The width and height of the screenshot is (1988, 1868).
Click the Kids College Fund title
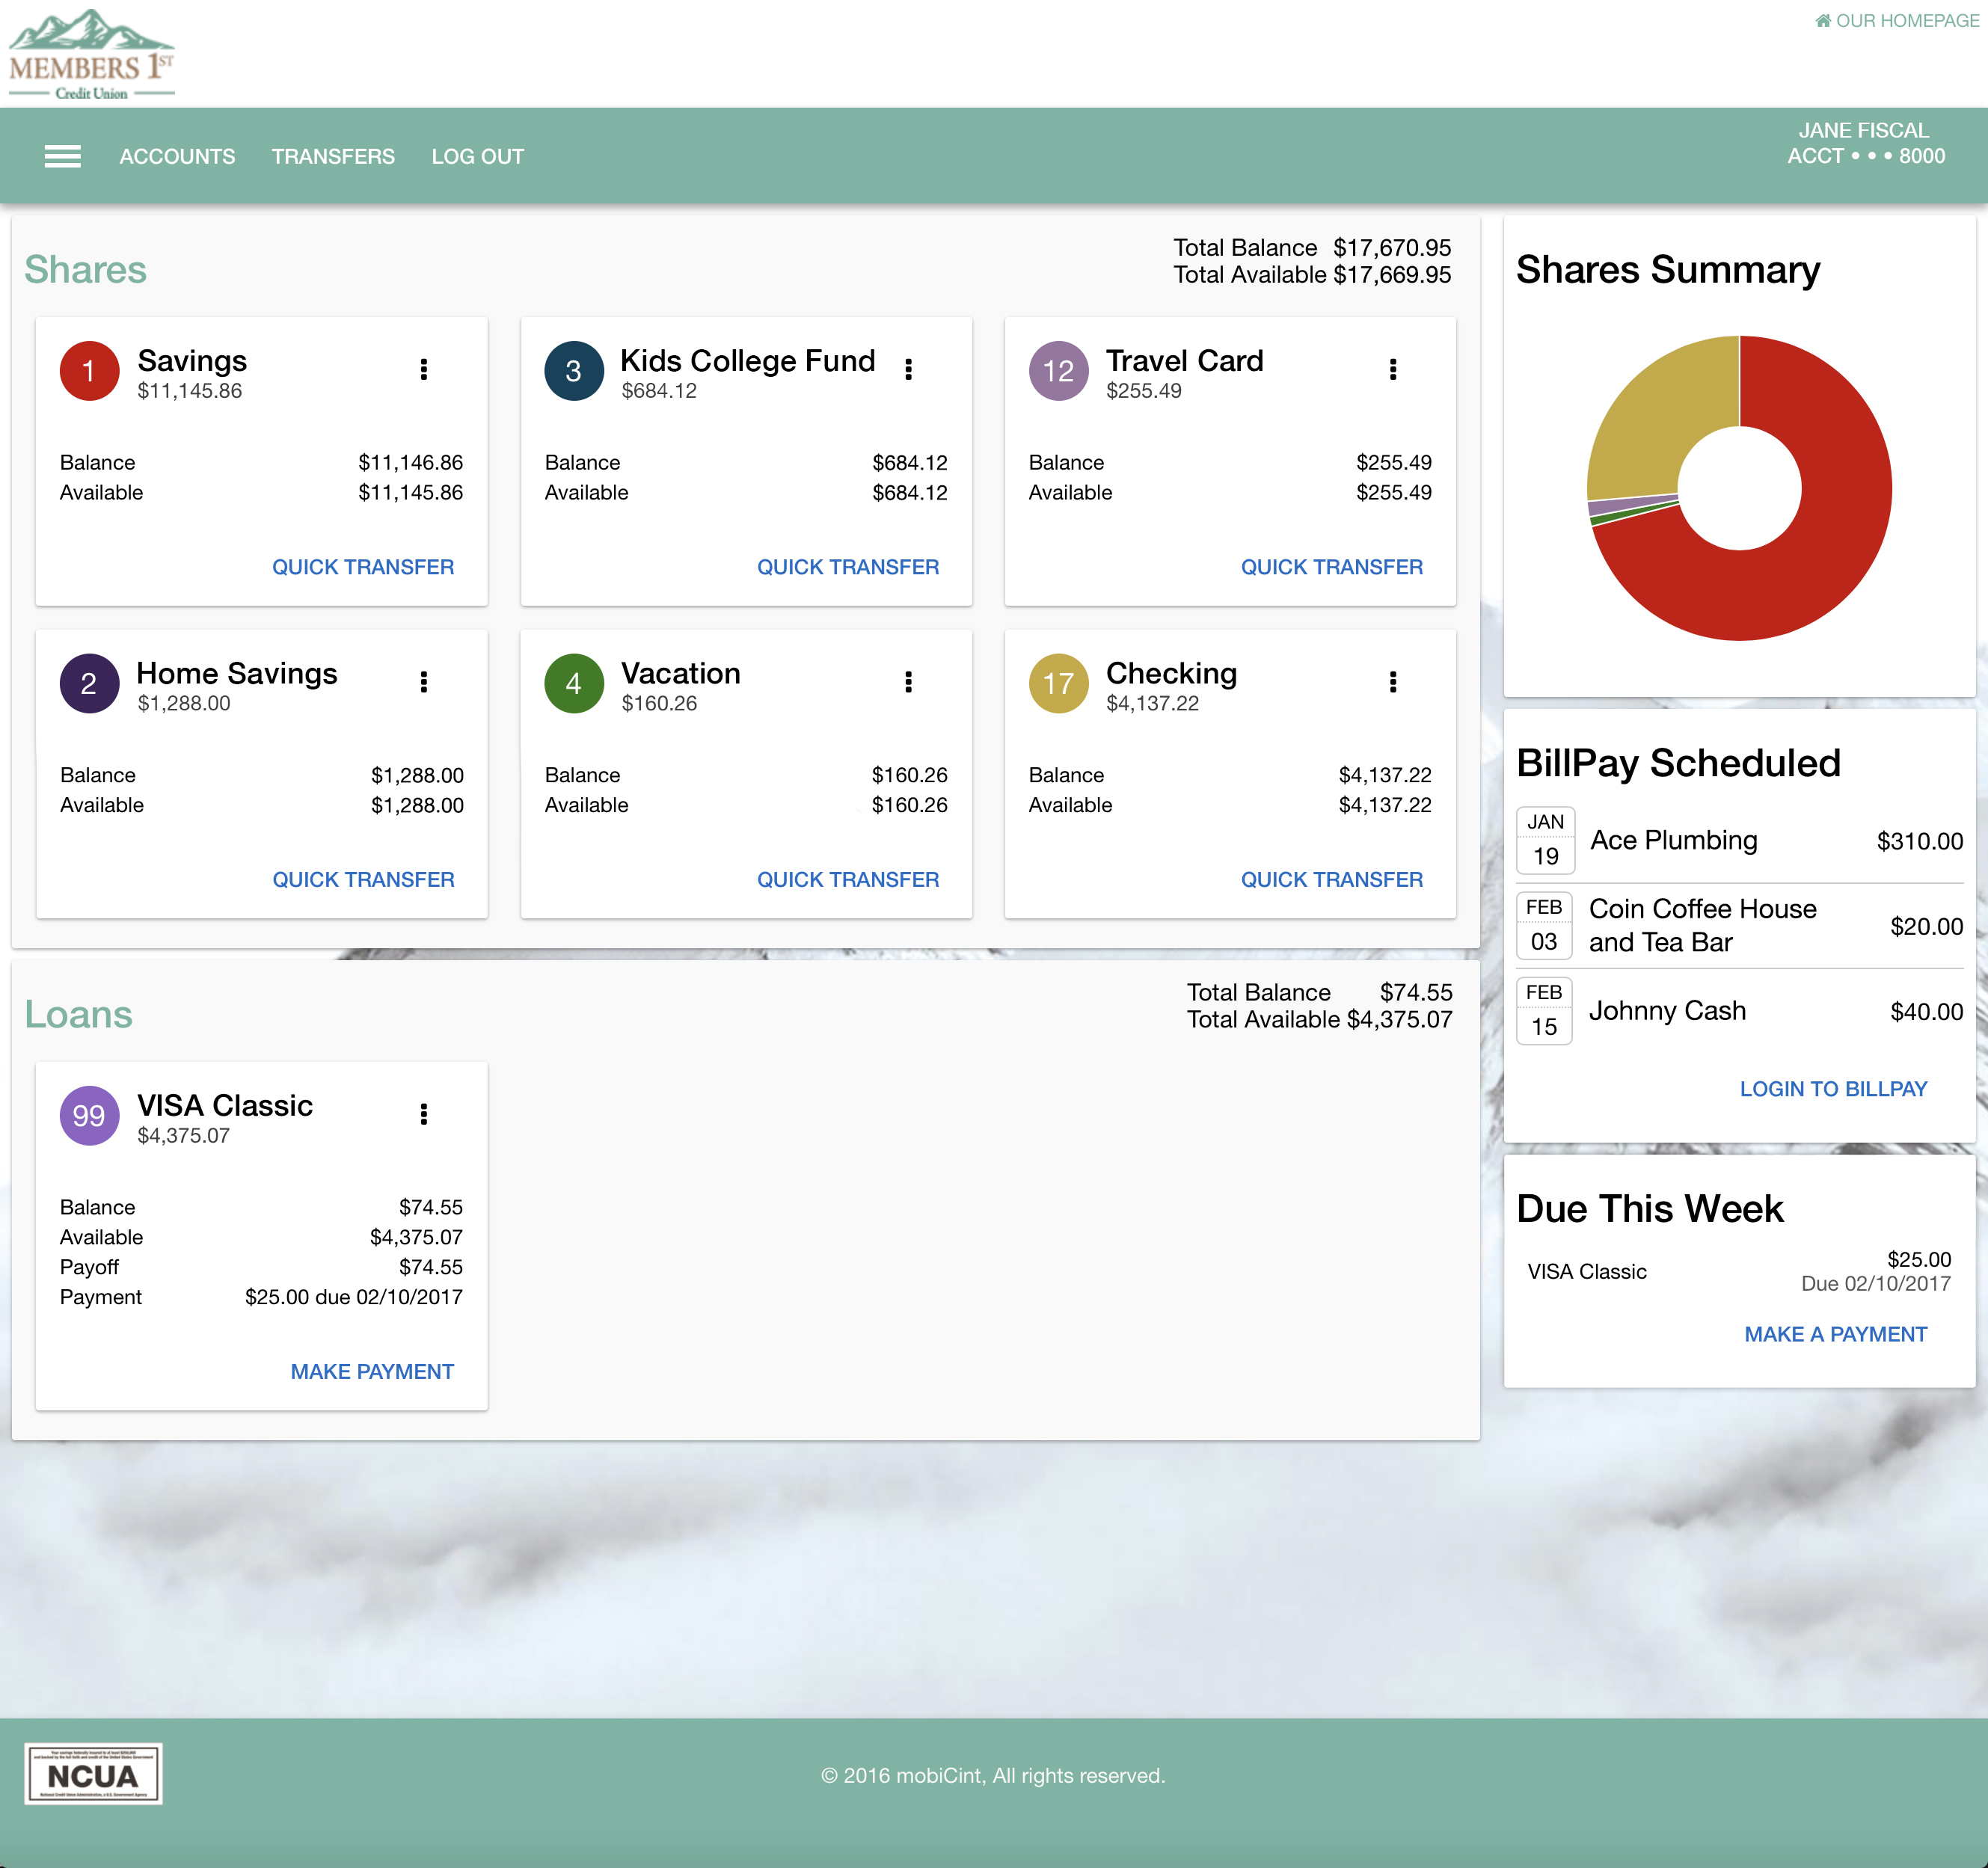coord(748,361)
